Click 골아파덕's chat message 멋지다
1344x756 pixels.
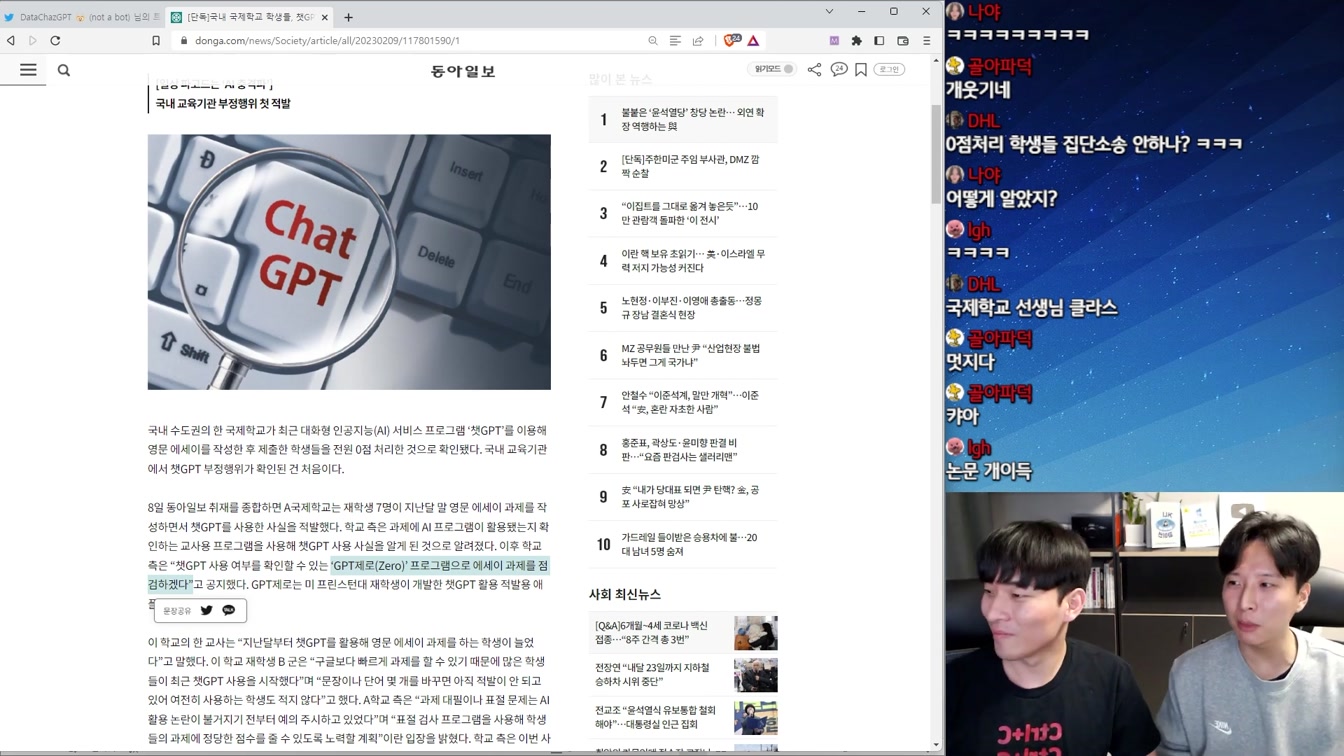coord(970,362)
